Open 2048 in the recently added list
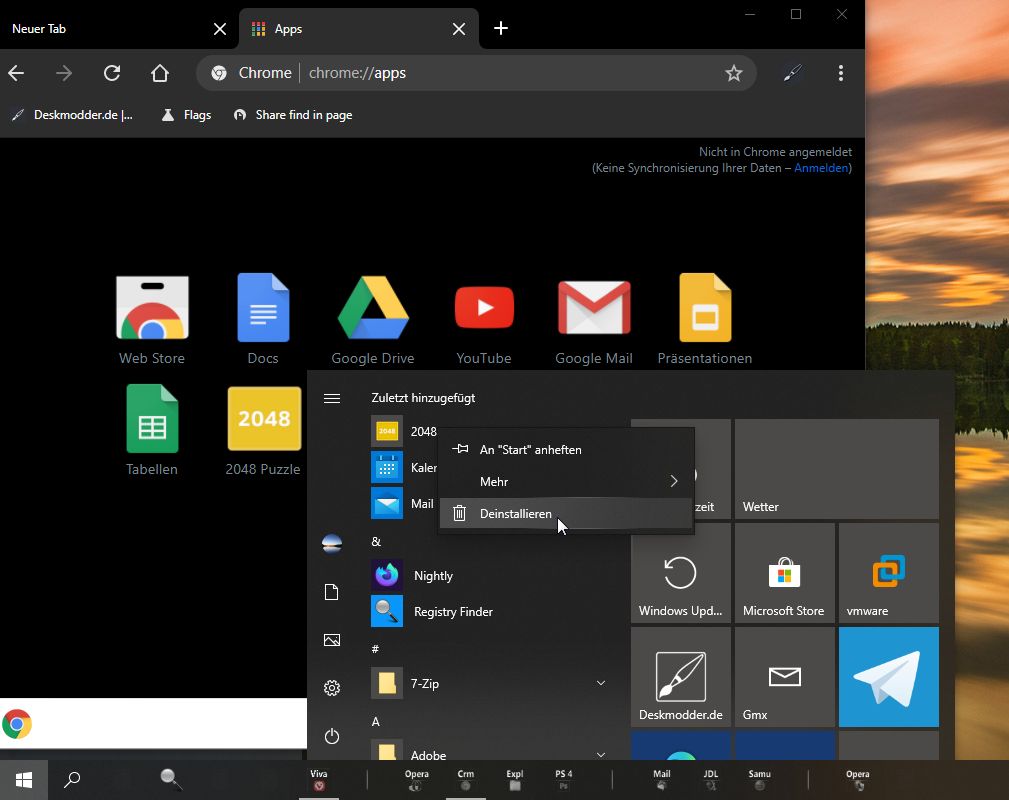Image resolution: width=1009 pixels, height=800 pixels. (x=404, y=431)
